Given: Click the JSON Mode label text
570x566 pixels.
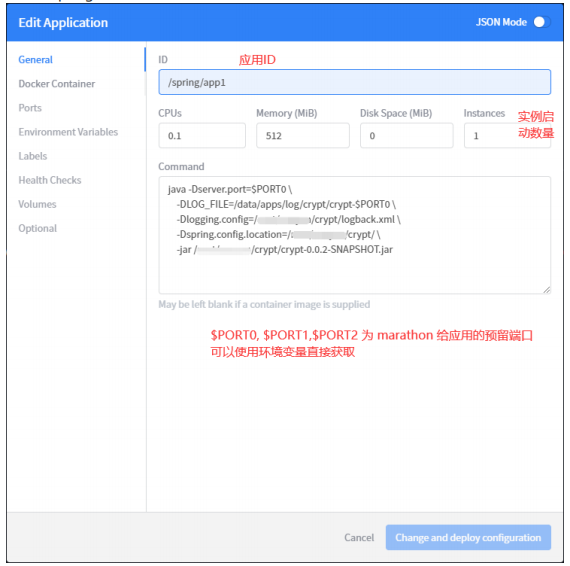Looking at the screenshot, I should (501, 22).
